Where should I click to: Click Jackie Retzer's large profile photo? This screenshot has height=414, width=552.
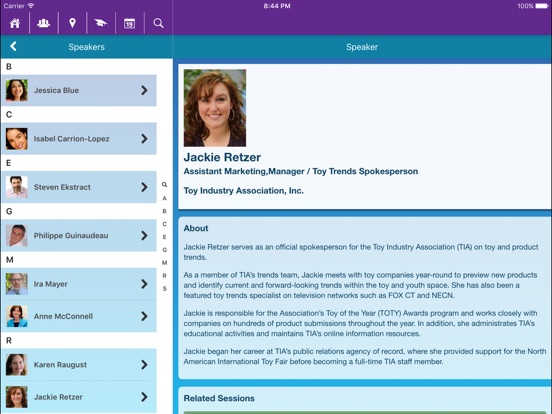click(x=215, y=108)
